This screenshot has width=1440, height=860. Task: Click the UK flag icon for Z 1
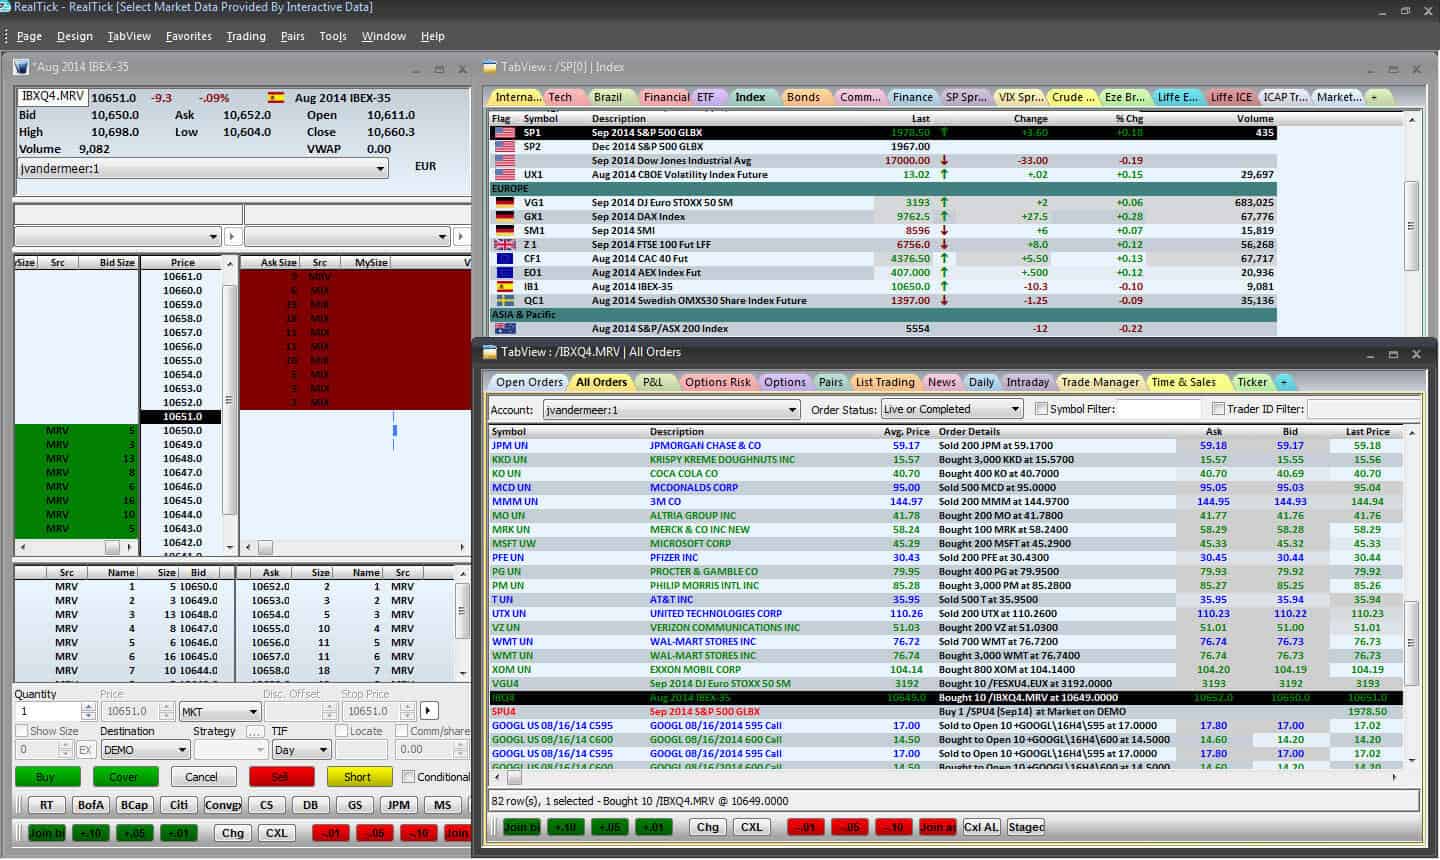coord(505,244)
